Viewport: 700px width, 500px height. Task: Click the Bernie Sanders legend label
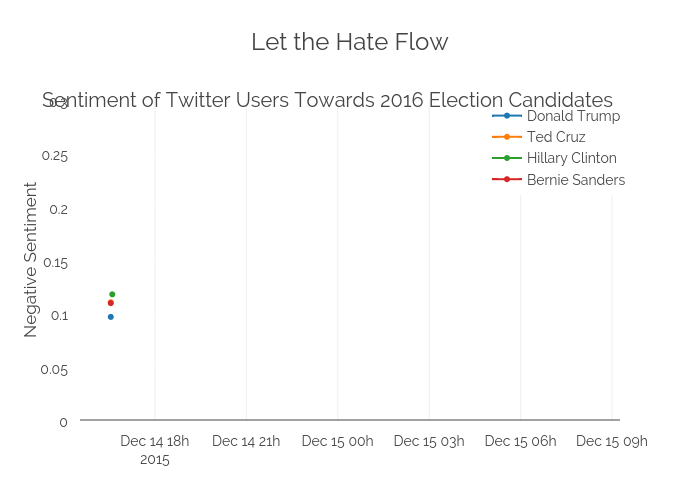point(575,180)
